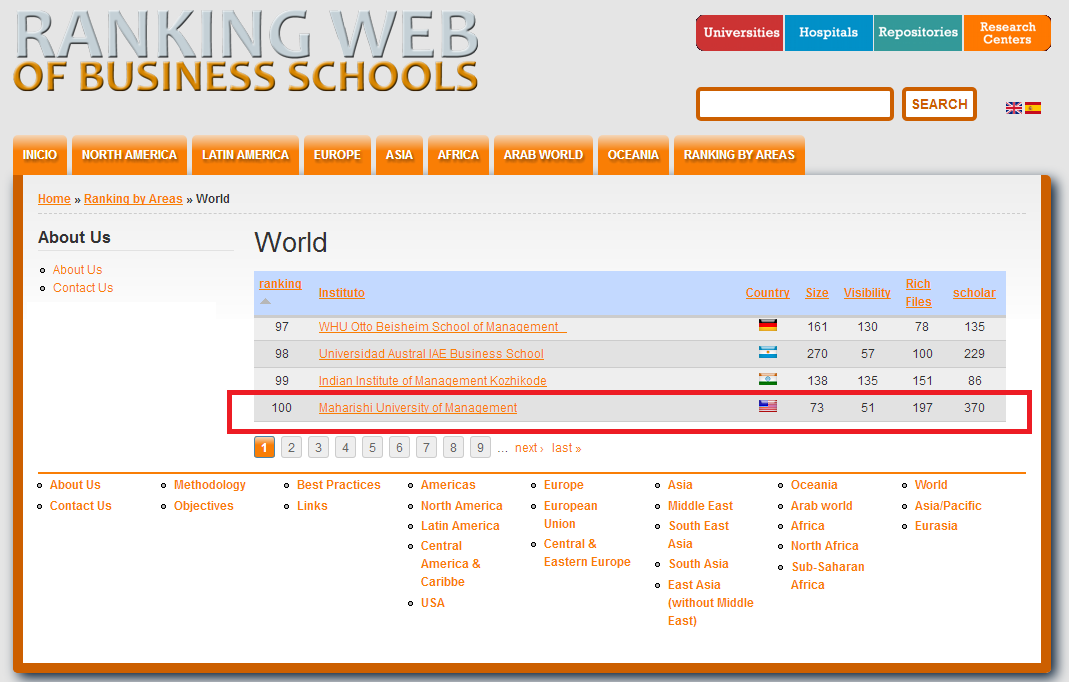Open Best Practices in the footer

click(338, 485)
